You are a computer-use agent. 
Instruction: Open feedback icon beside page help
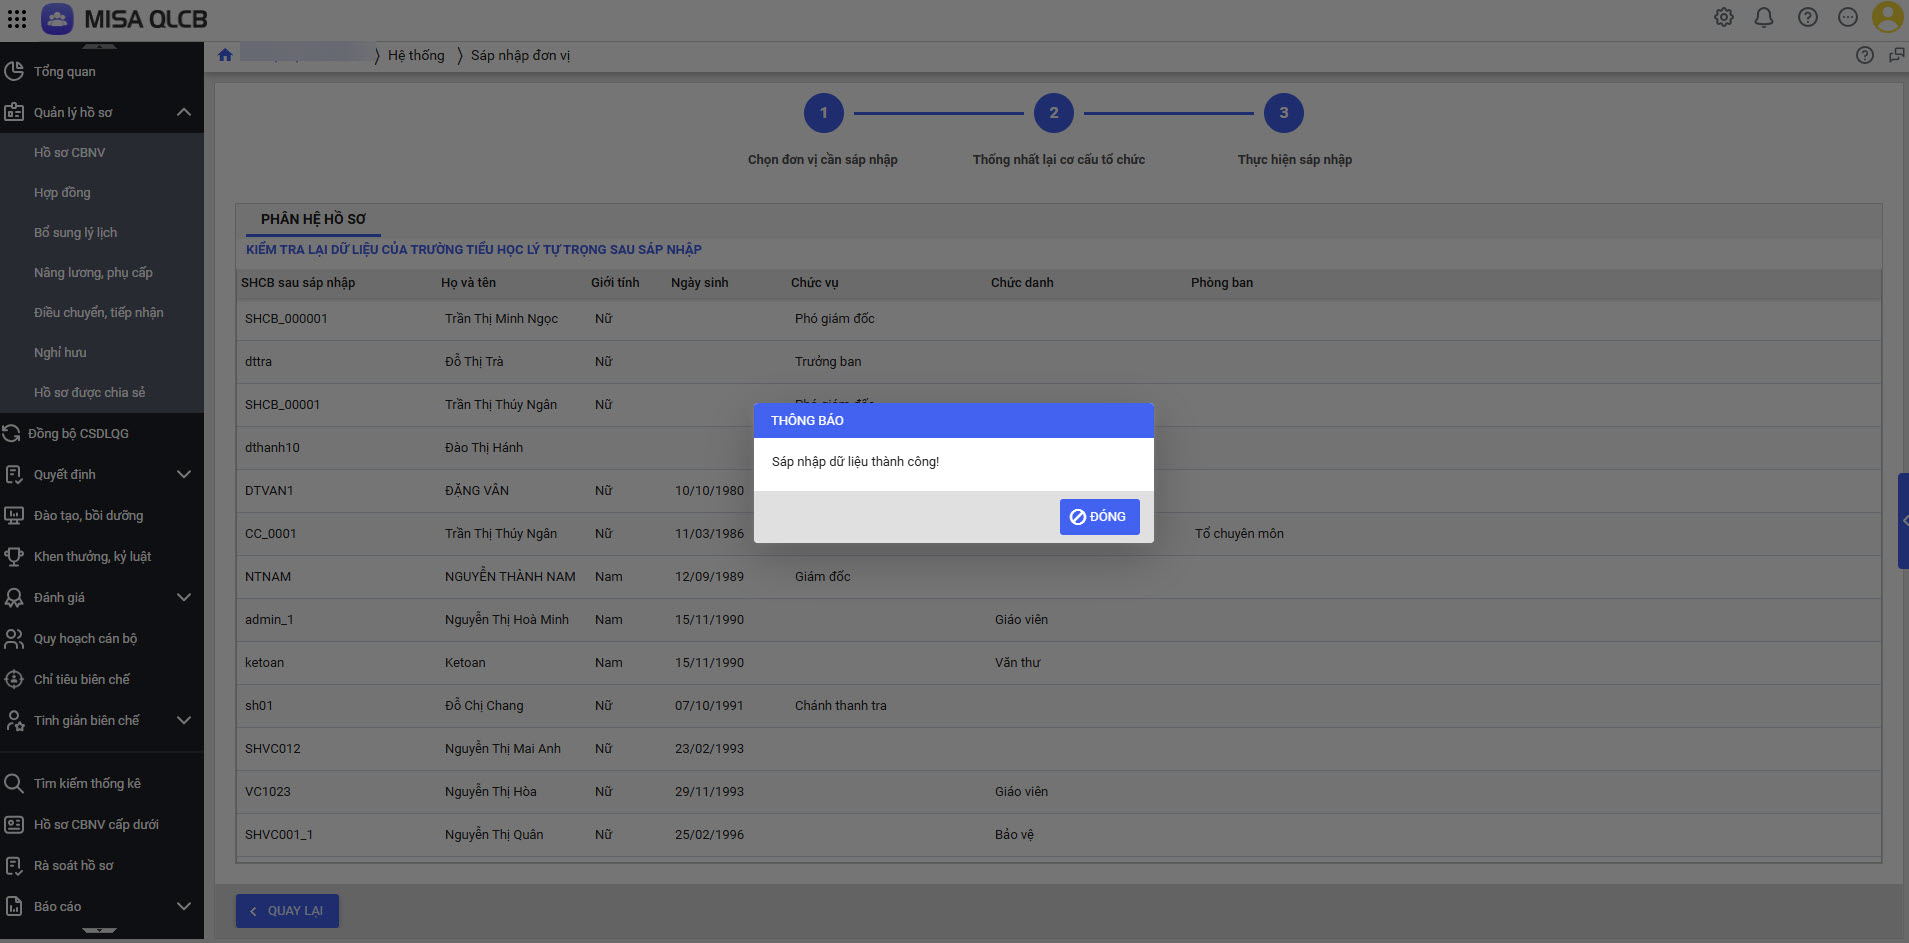[1896, 55]
